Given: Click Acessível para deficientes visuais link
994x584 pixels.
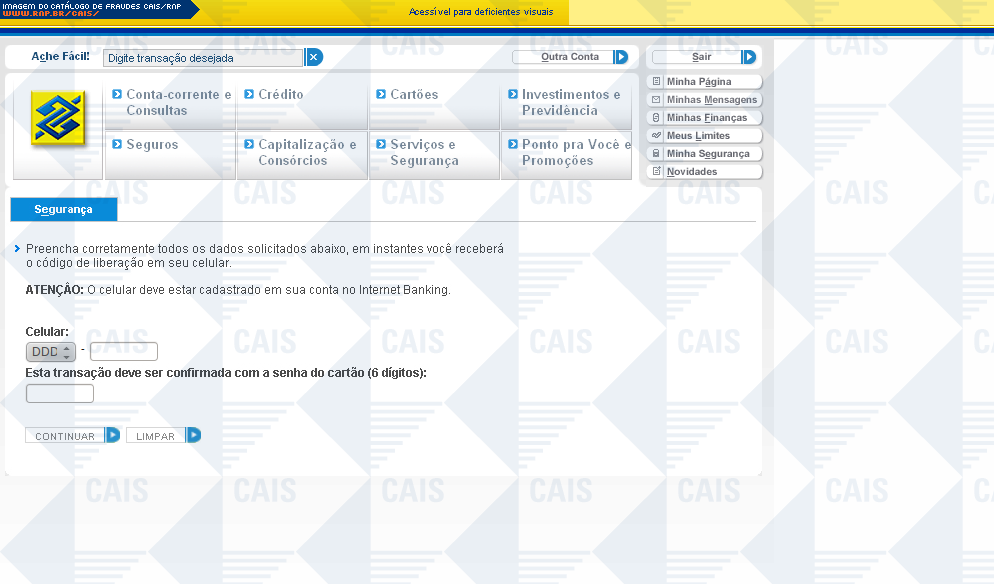Looking at the screenshot, I should 481,13.
